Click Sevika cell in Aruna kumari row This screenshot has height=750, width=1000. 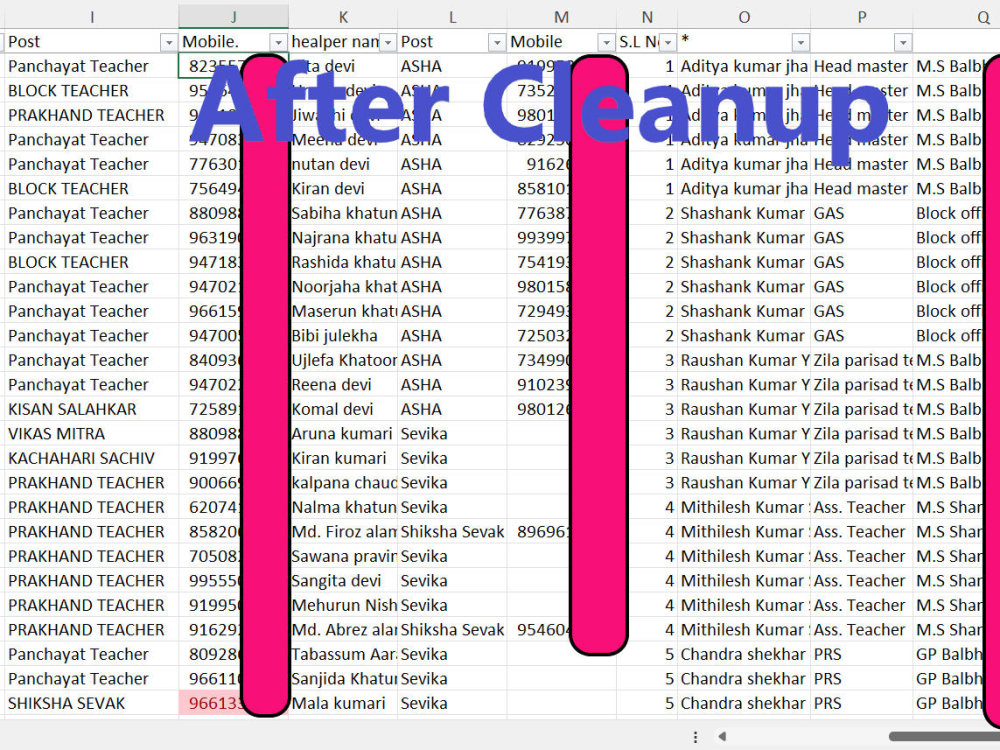452,434
